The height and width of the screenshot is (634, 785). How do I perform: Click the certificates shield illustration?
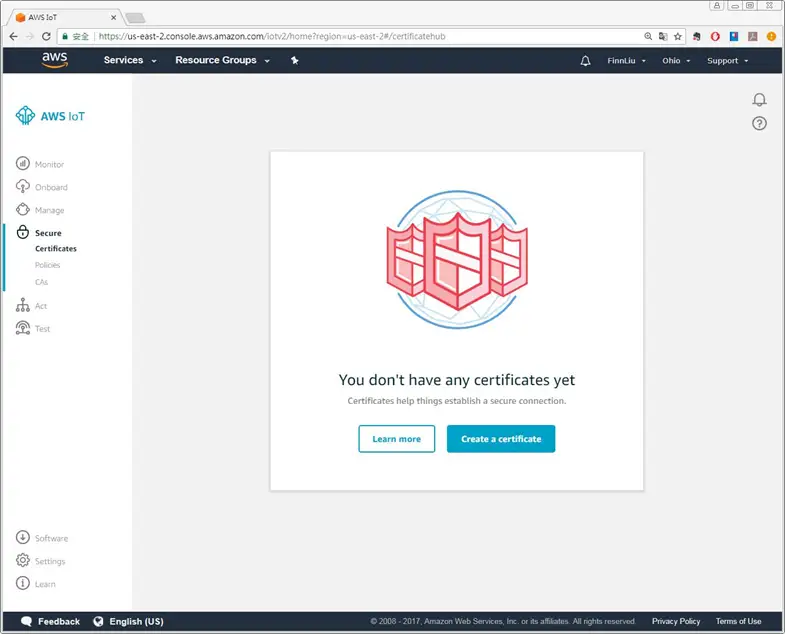457,259
